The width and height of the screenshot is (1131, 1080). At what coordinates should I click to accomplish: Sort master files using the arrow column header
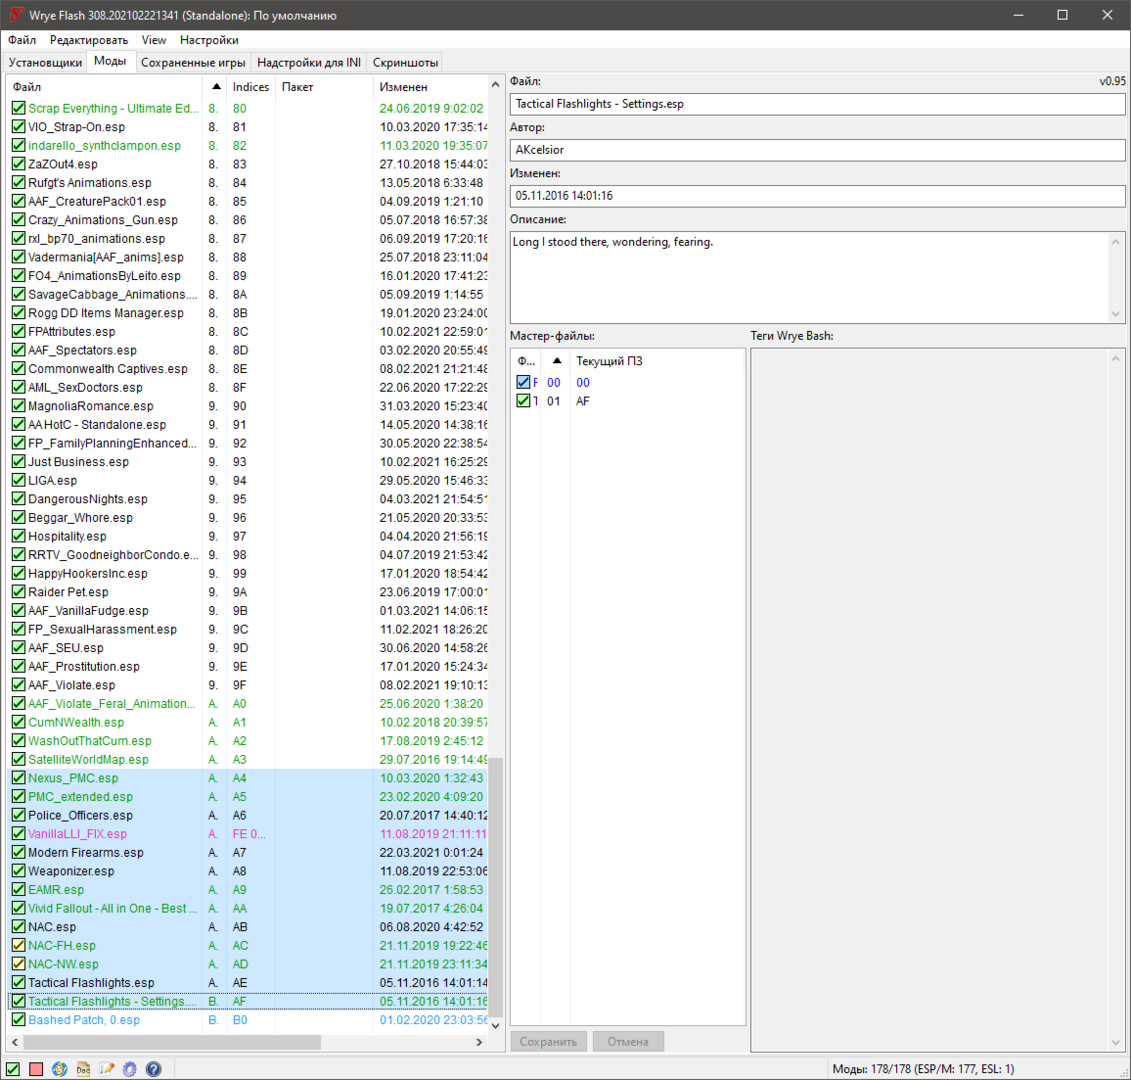click(x=556, y=361)
